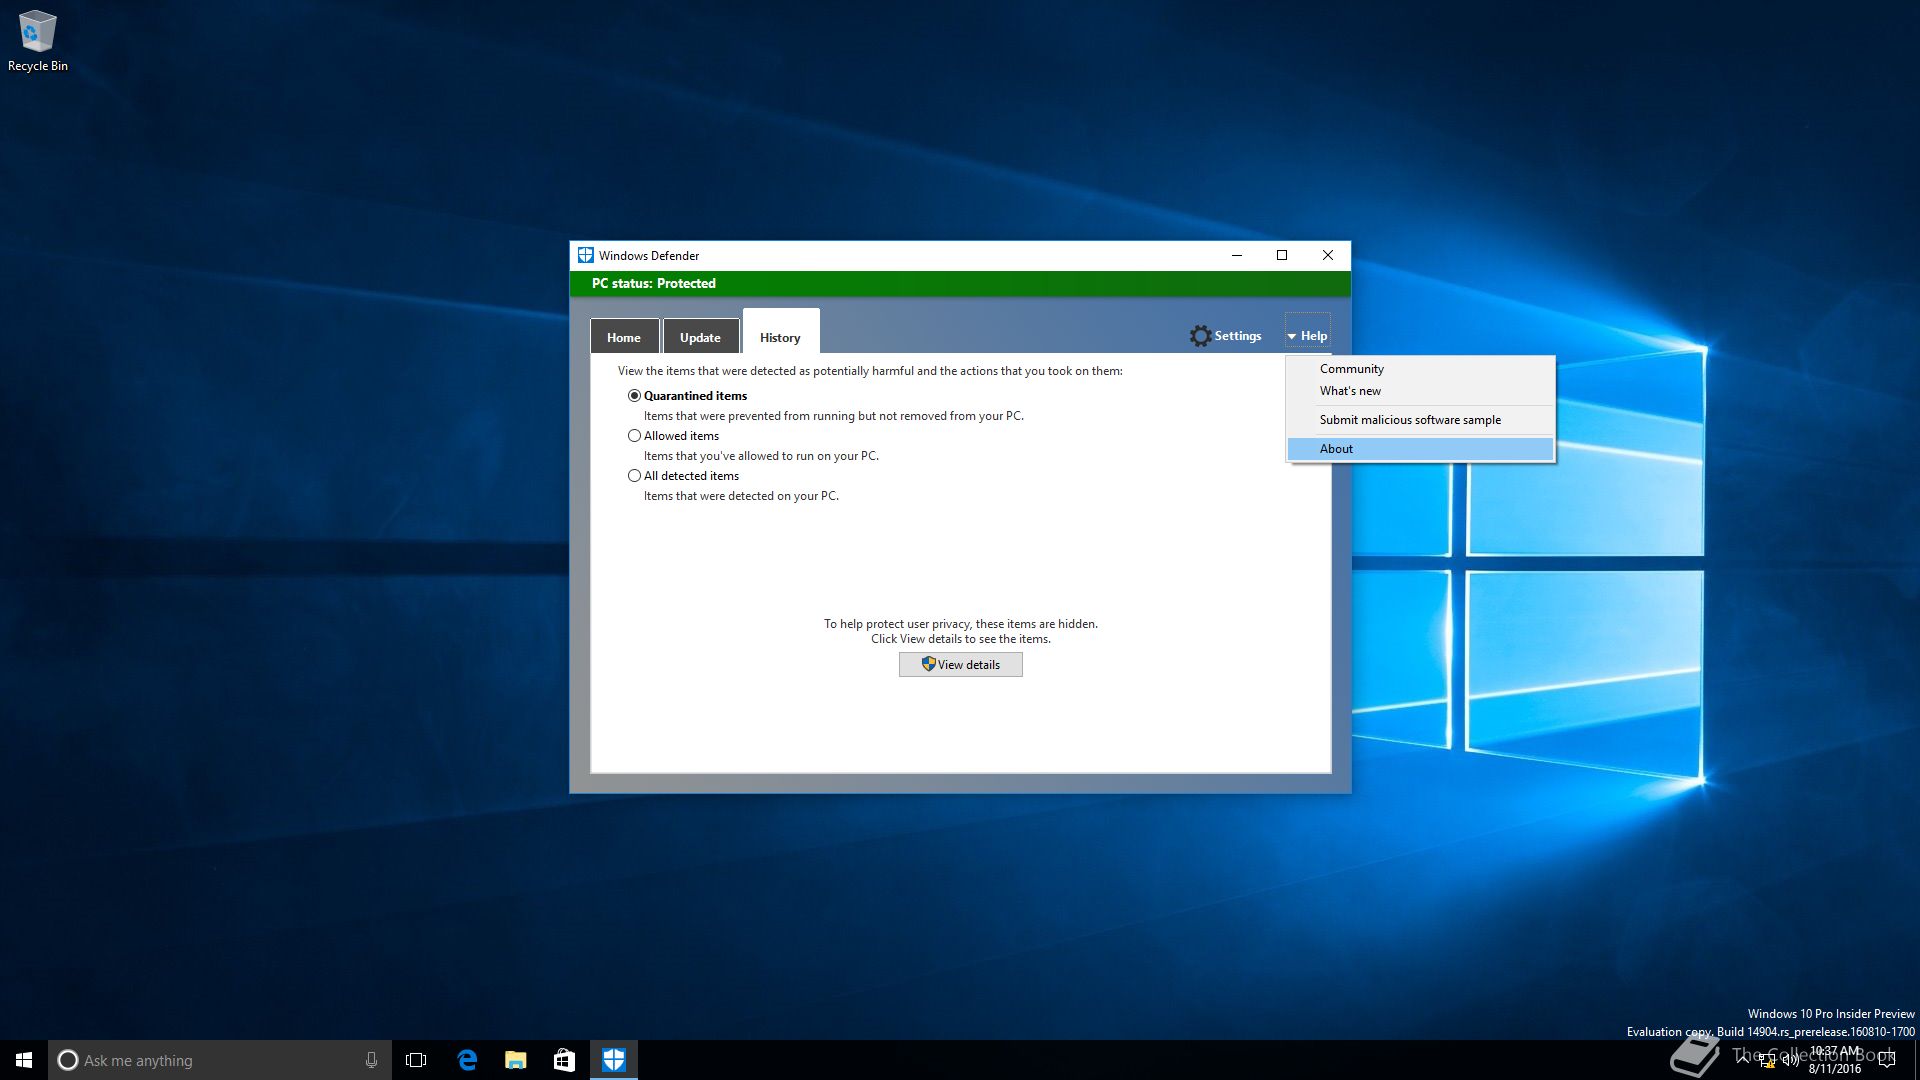Click the Cortana circle icon

[68, 1060]
